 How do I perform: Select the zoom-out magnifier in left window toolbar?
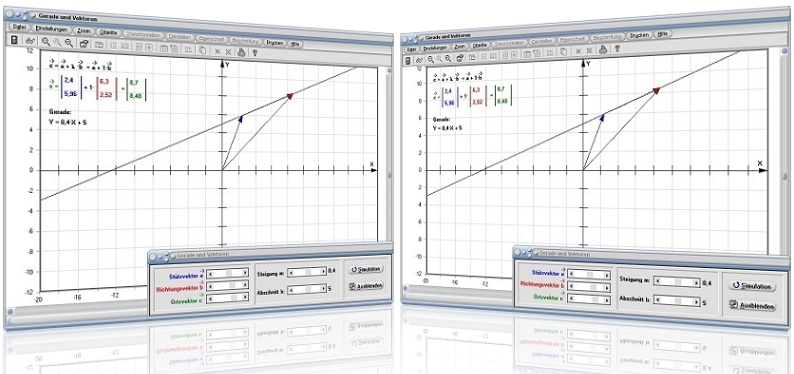69,43
